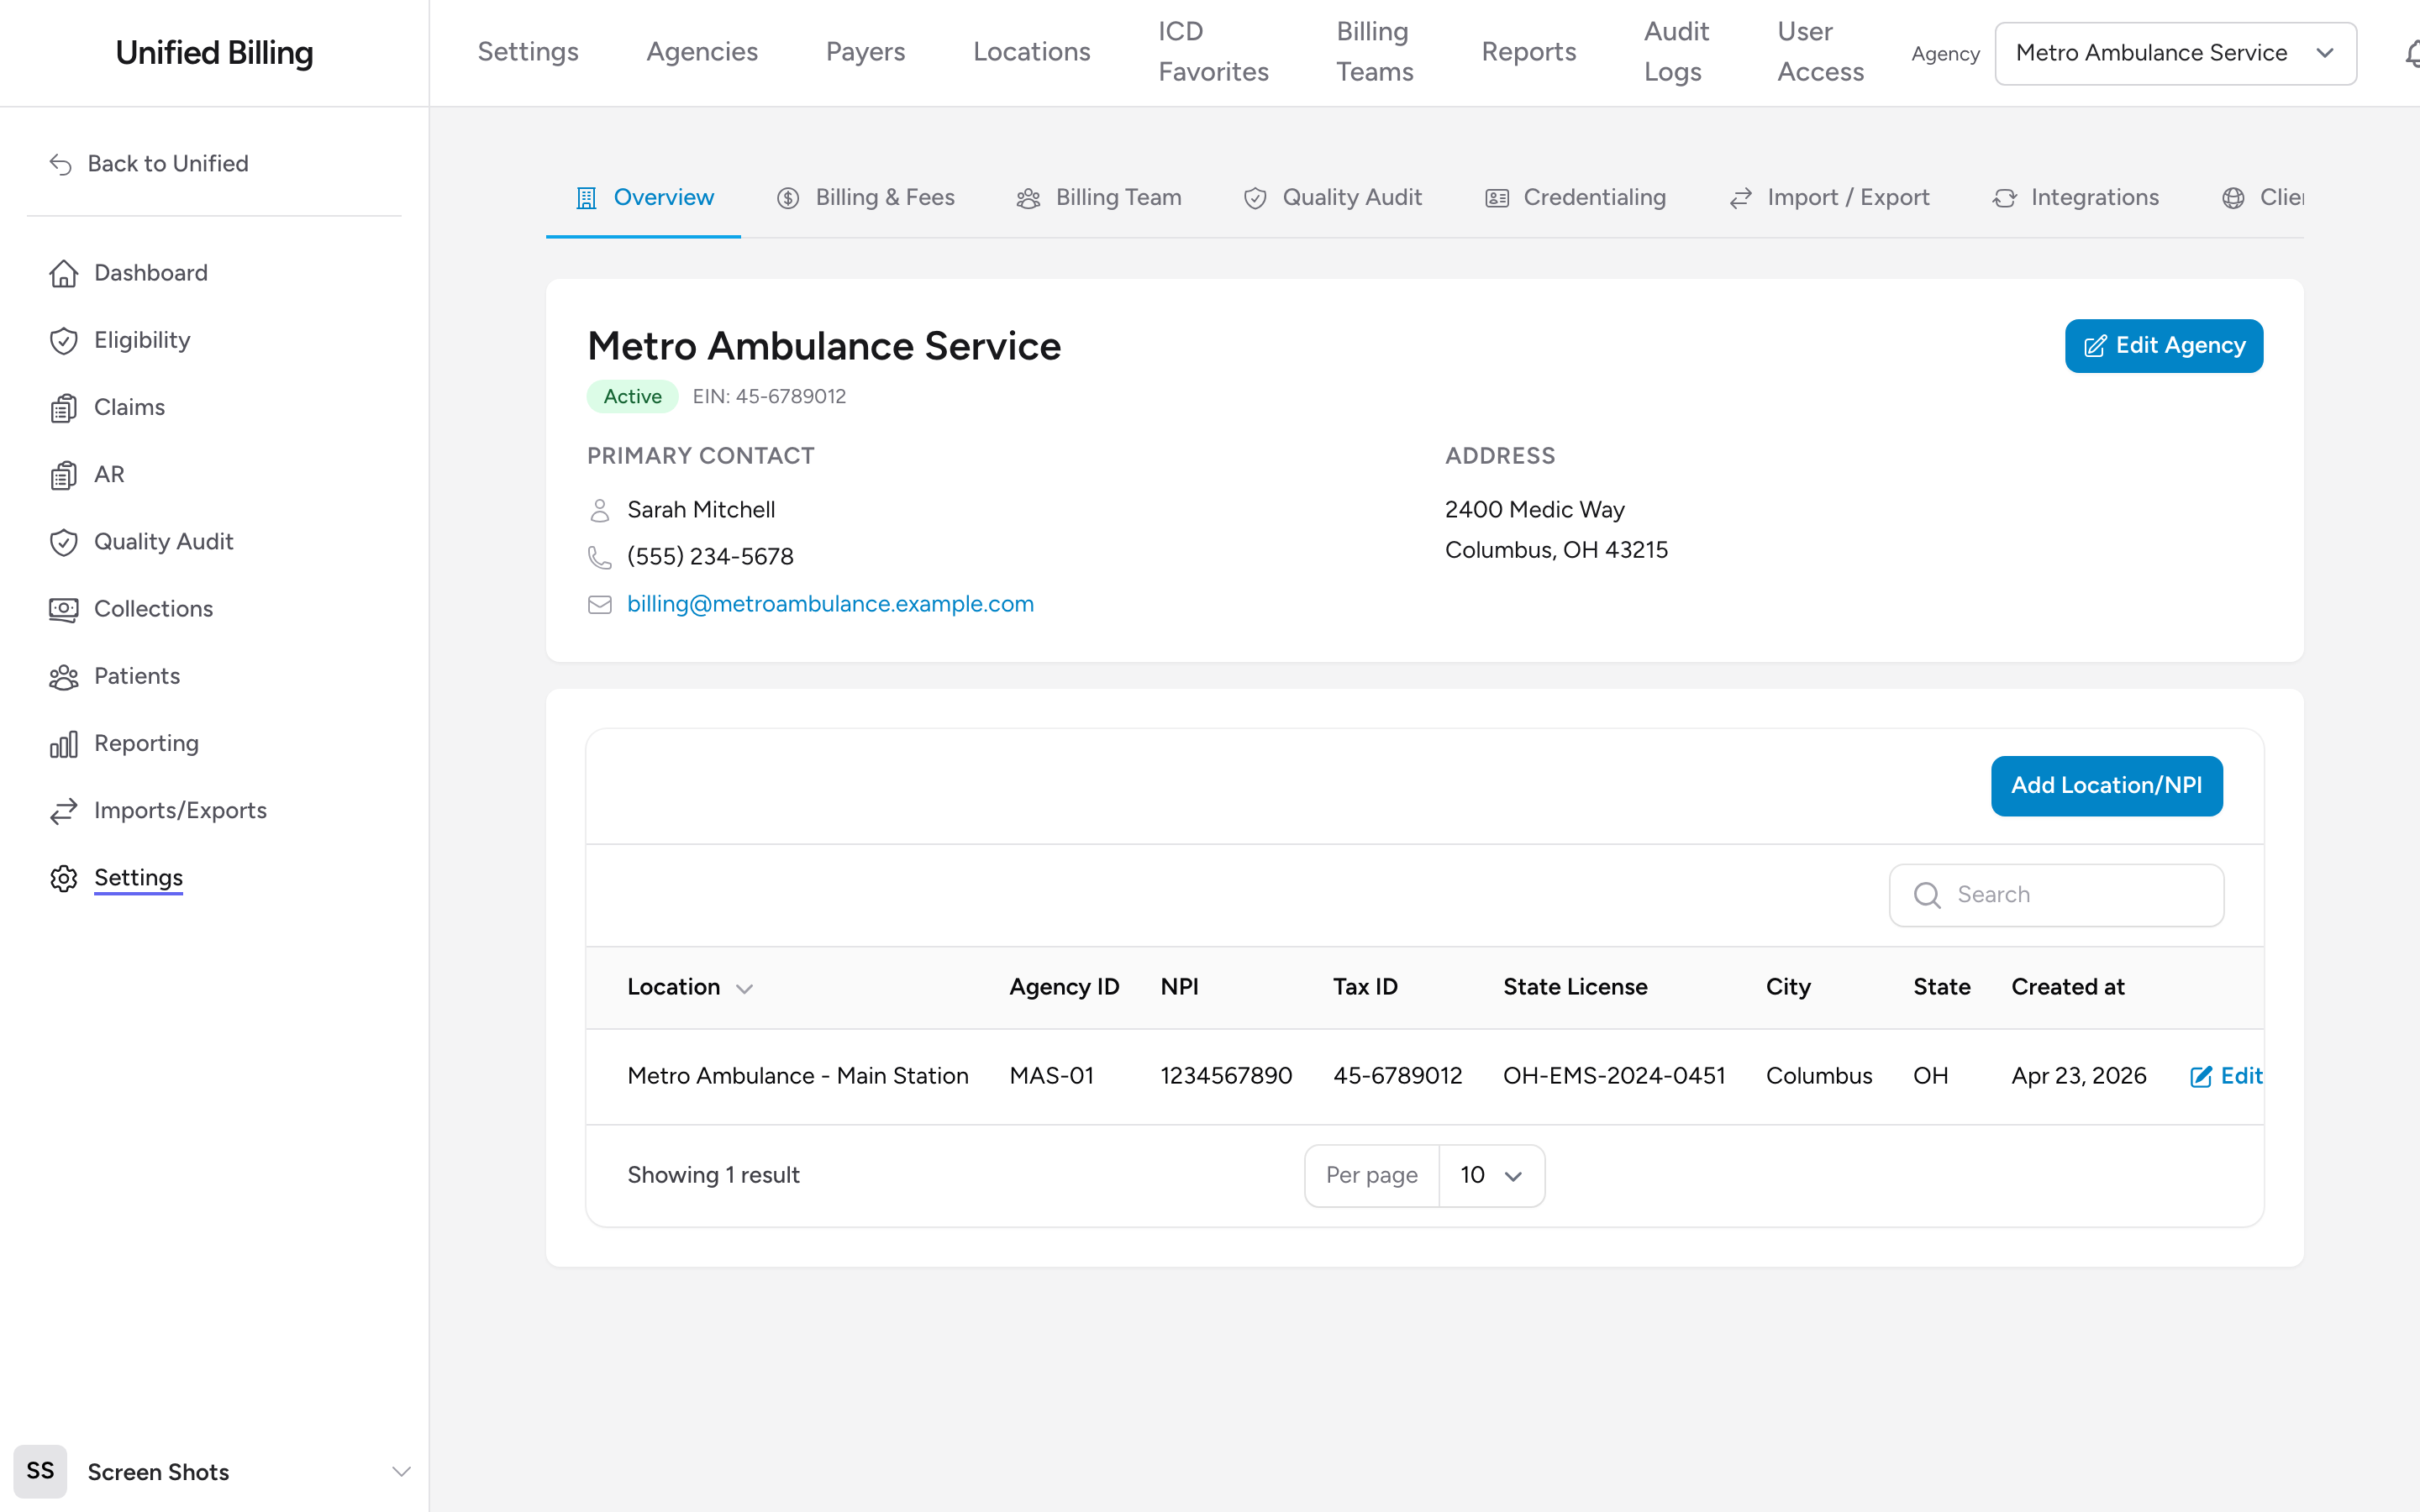Click the billing@metroambulance.example.com email link

(830, 604)
